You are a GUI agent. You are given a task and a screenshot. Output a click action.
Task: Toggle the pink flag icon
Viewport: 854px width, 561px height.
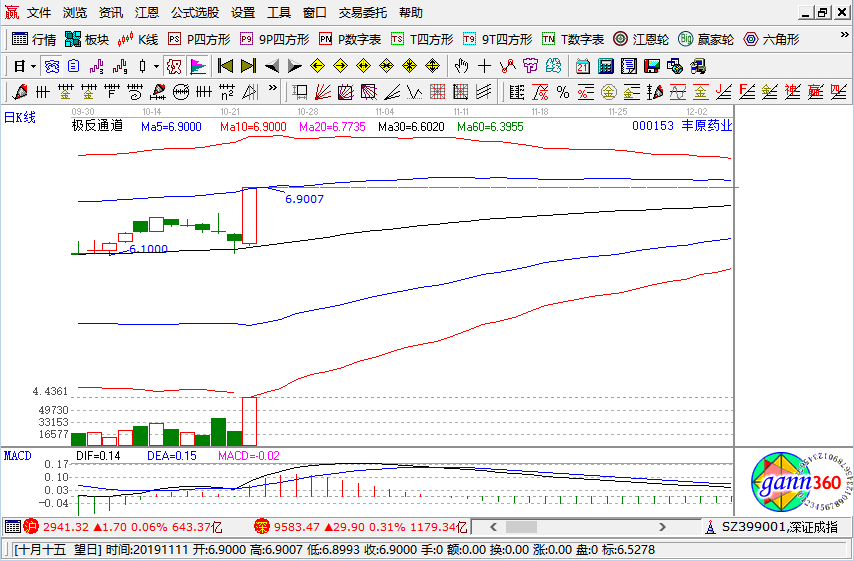pos(198,66)
